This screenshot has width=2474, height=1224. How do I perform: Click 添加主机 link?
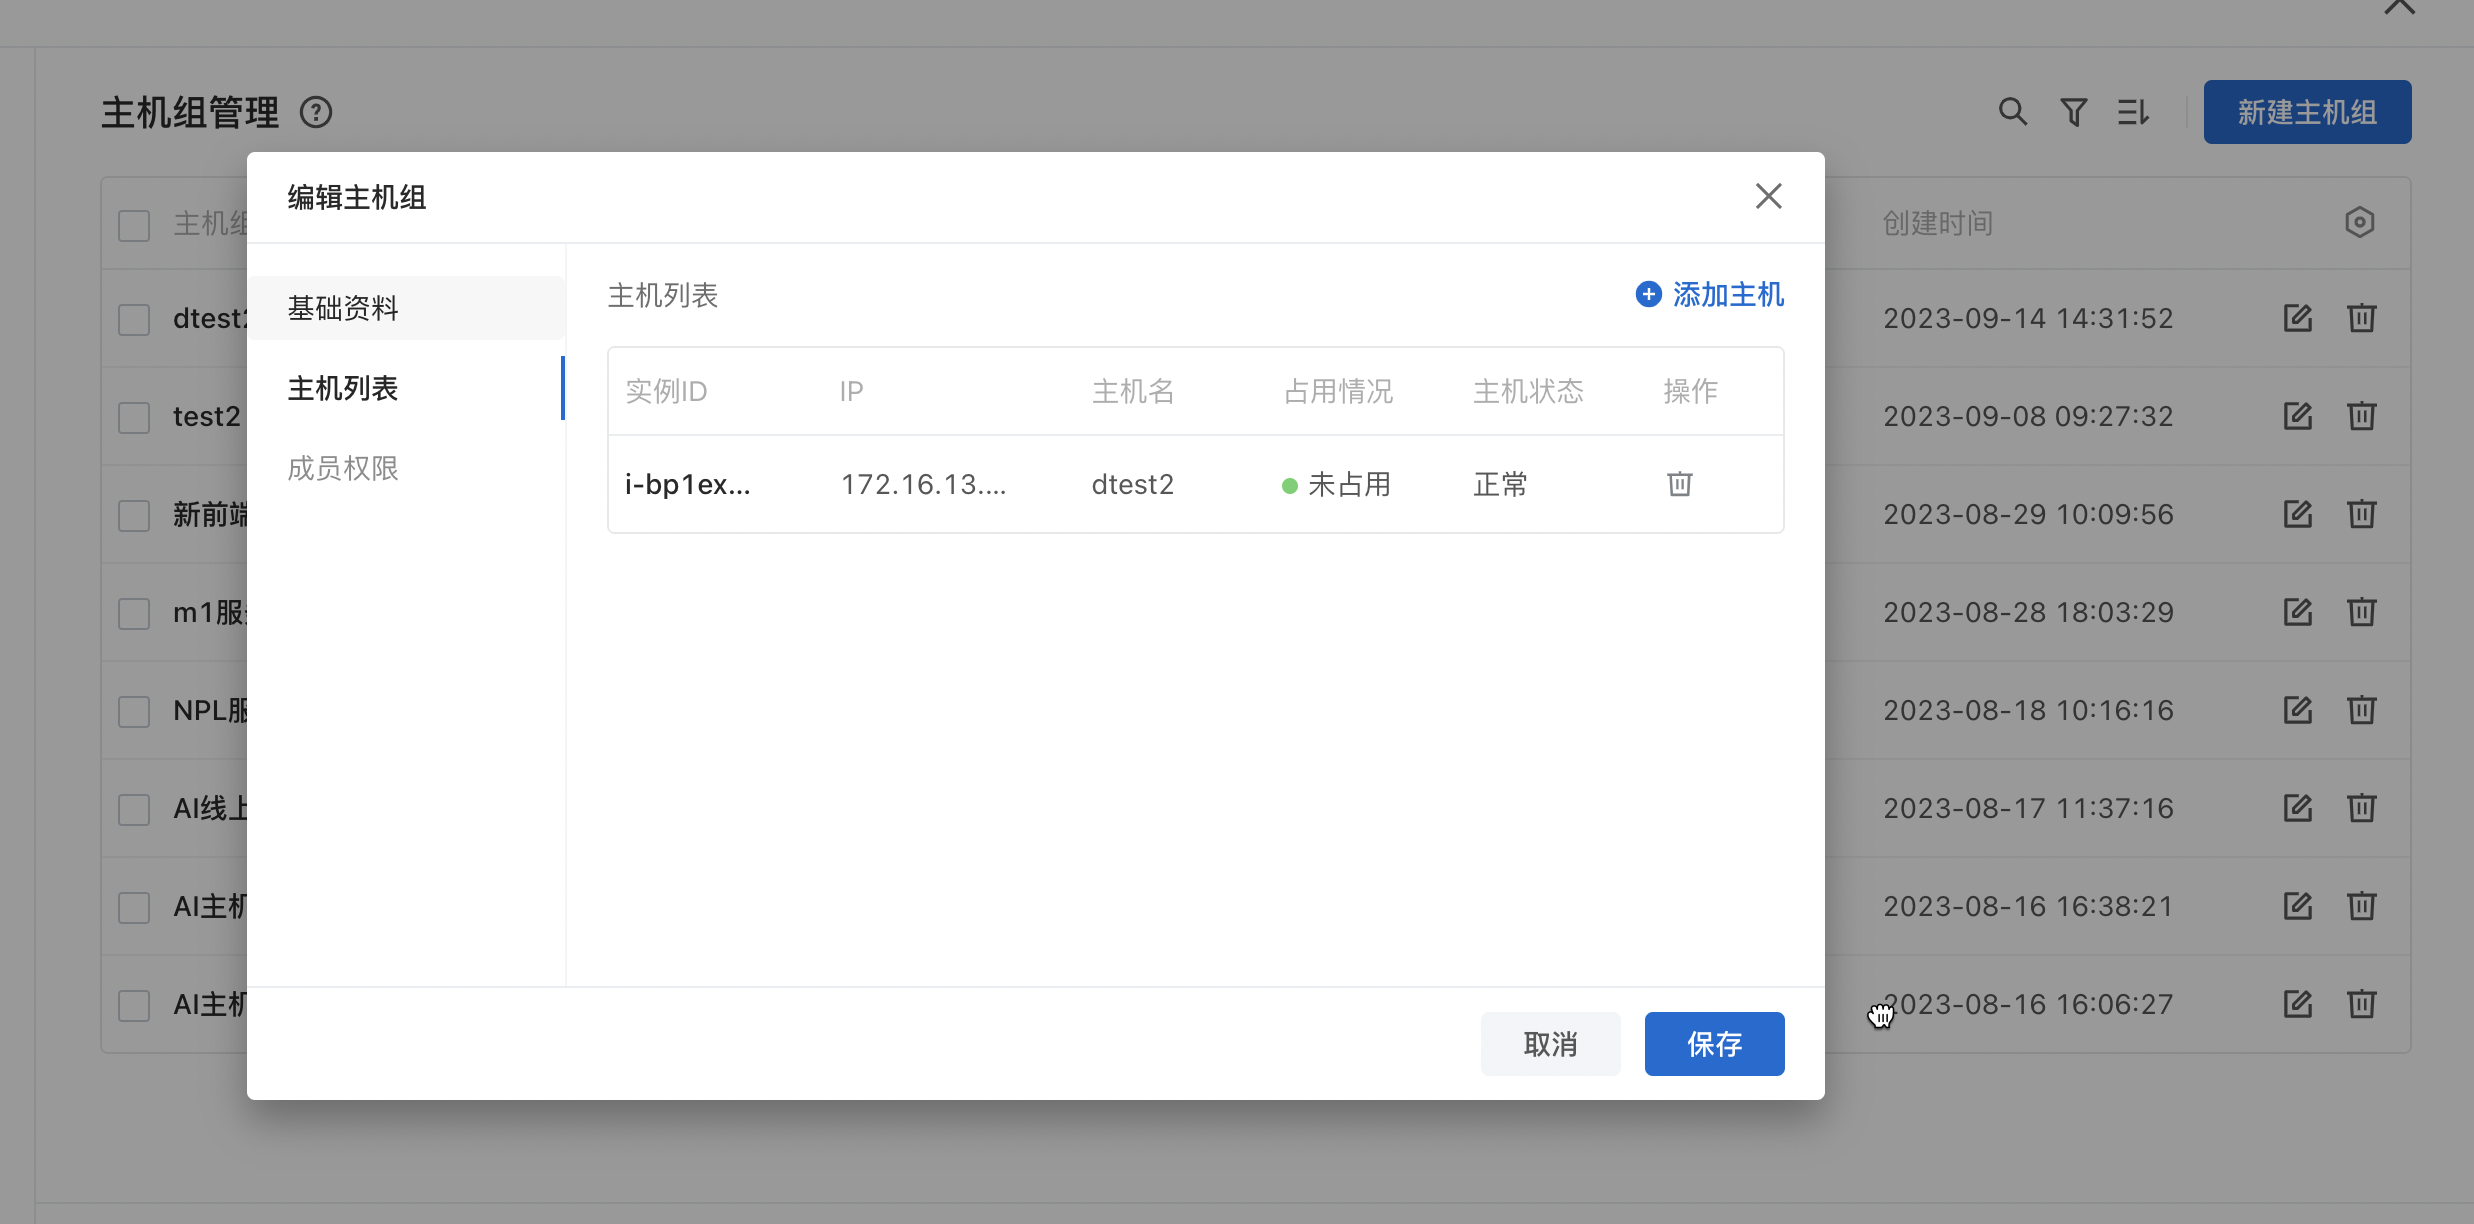pos(1710,295)
